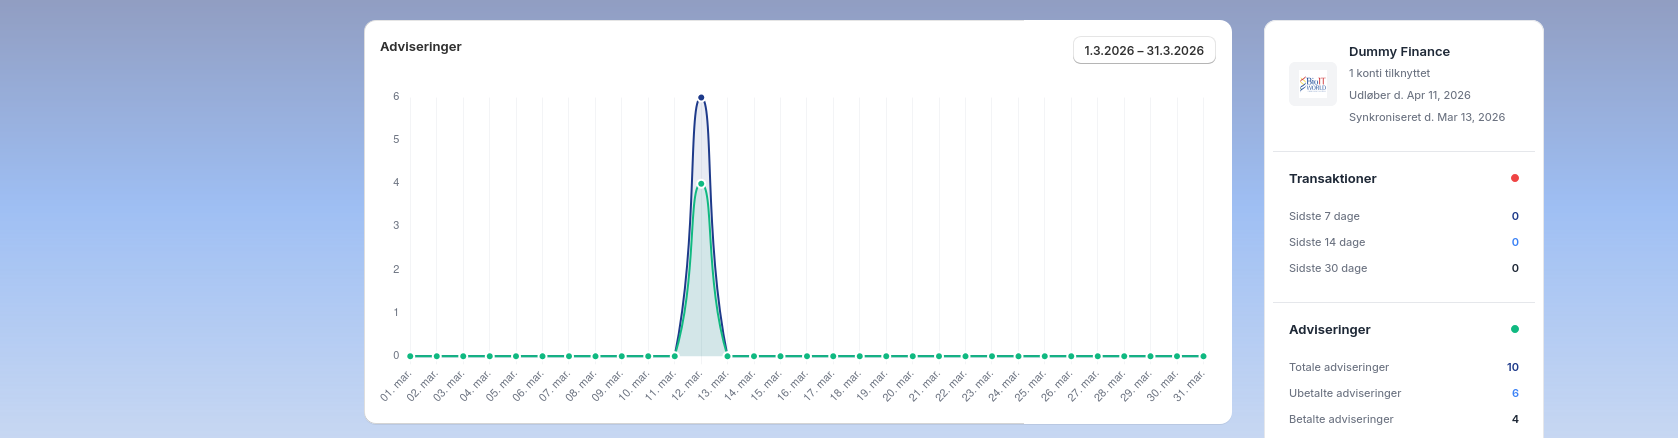Viewport: 1678px width, 438px height.
Task: Click the '1 konti tilknyttet' text
Action: click(1389, 73)
